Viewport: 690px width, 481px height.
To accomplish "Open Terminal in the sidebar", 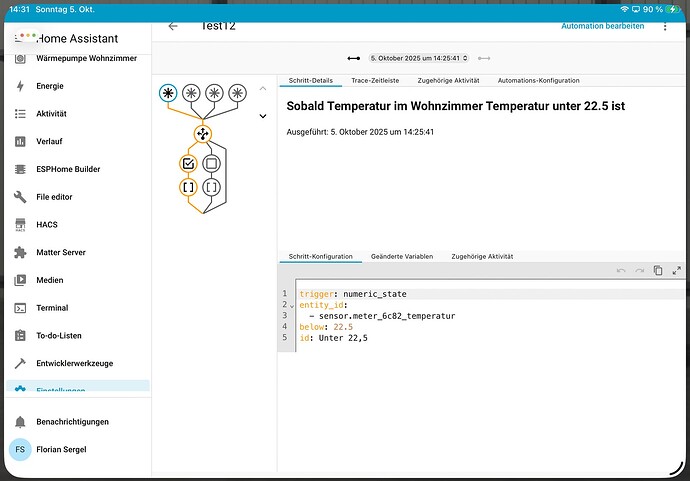I will coord(52,308).
